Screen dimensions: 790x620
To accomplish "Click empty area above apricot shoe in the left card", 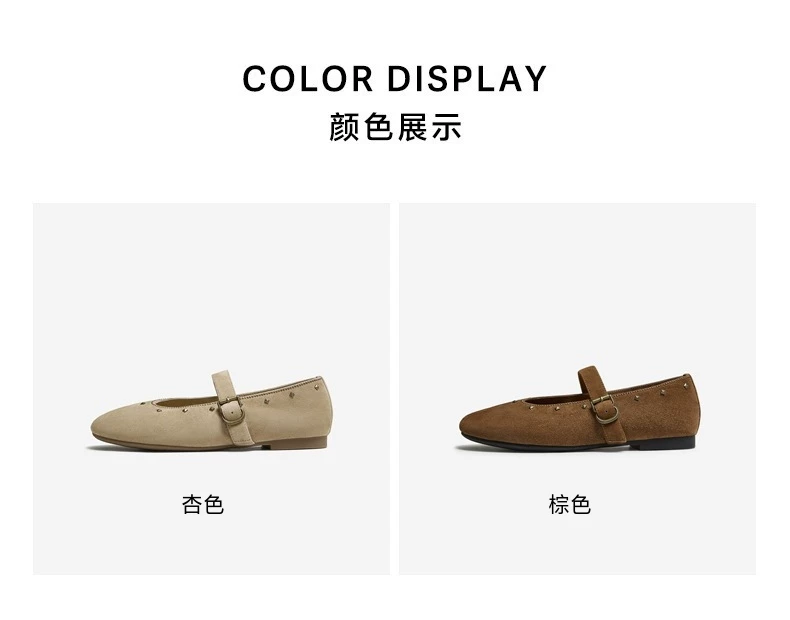I will pos(211,282).
